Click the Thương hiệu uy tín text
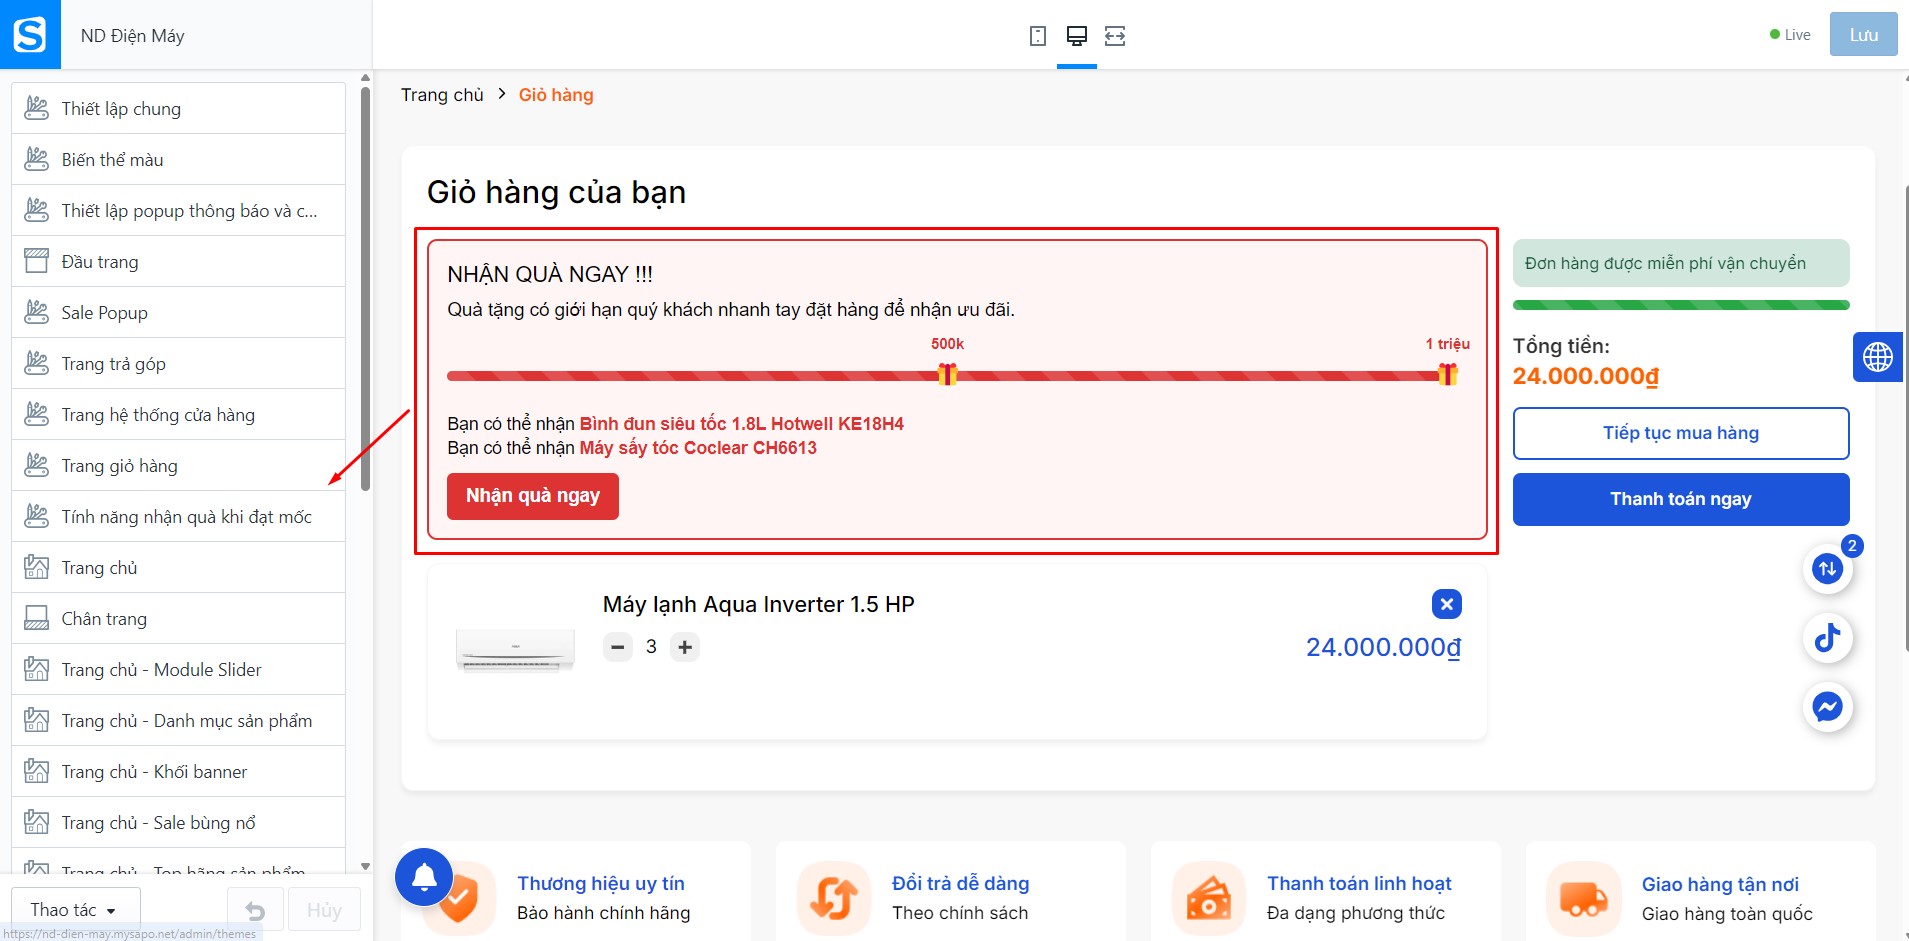The width and height of the screenshot is (1909, 941). pos(601,883)
